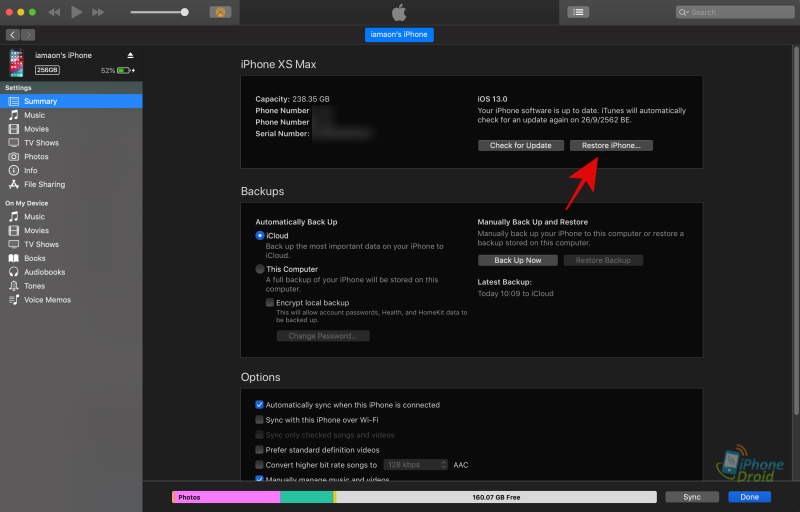Click the volume slider in the toolbar

pyautogui.click(x=160, y=12)
